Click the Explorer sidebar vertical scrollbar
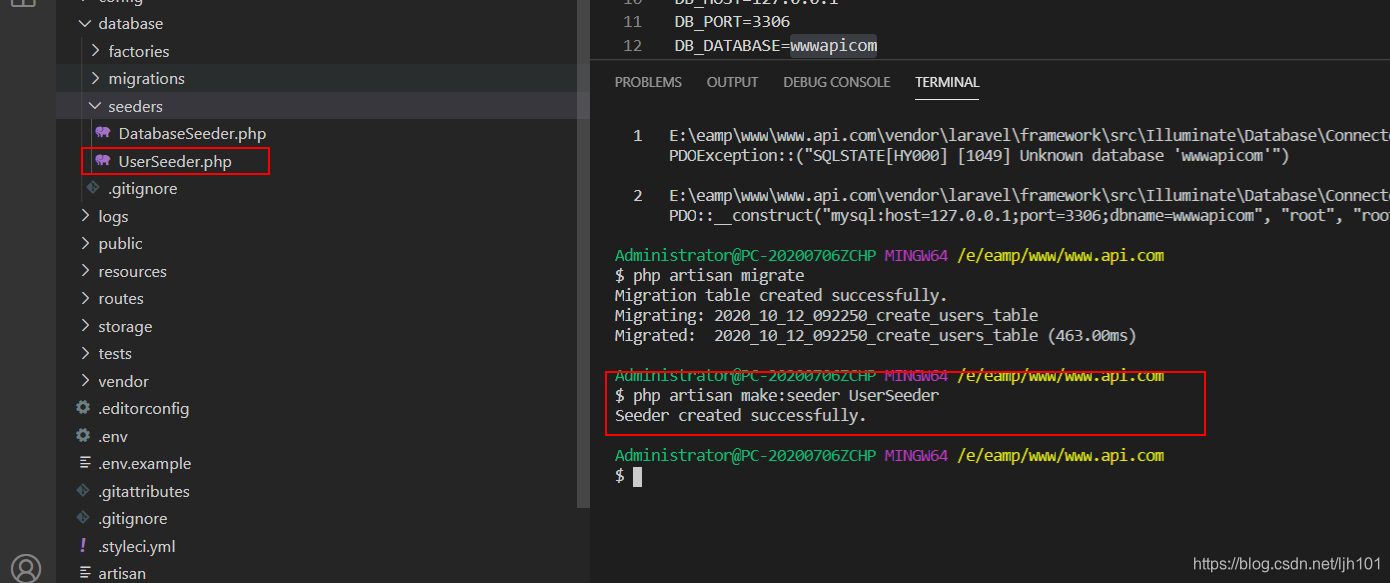The image size is (1390, 583). [x=584, y=254]
